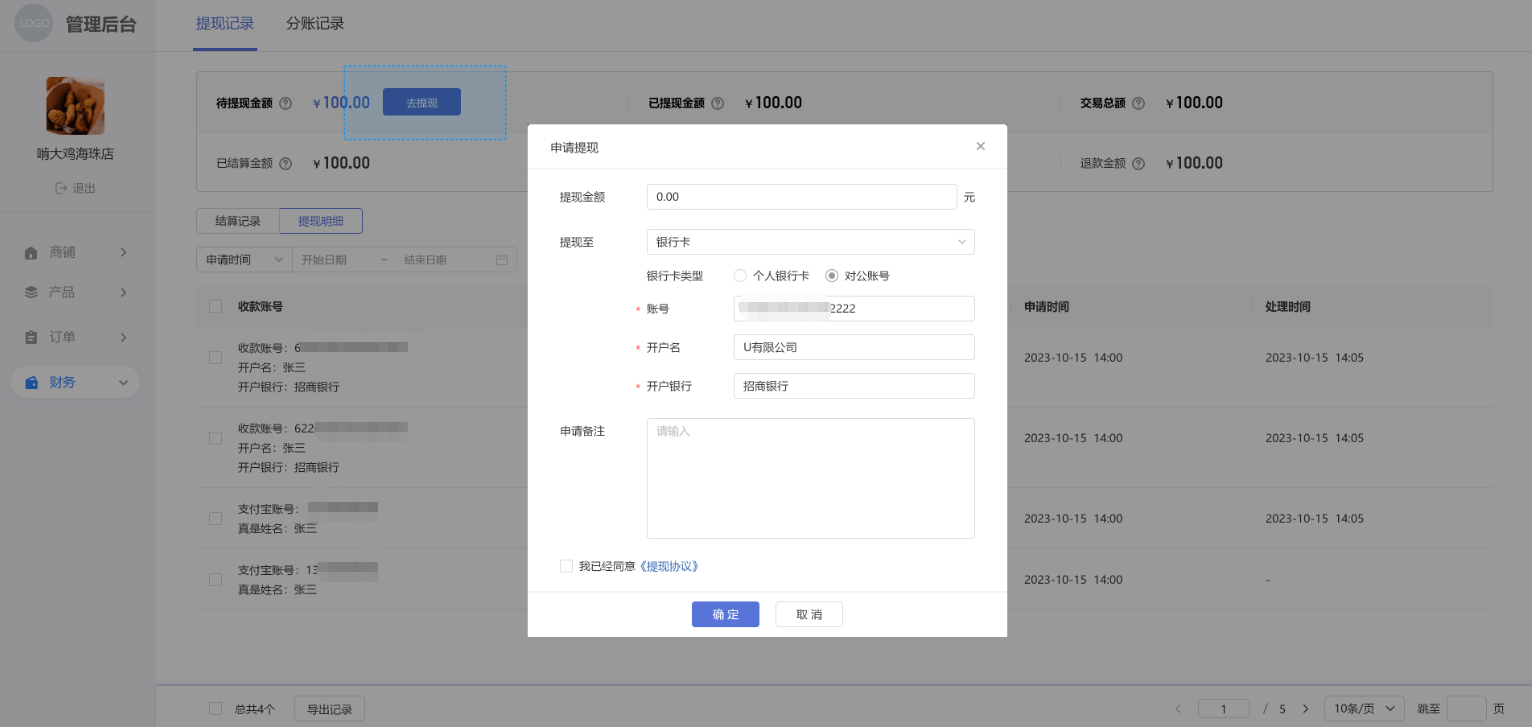Screen dimensions: 1532x727
Task: Switch to 分账记录 tab
Action: 315,24
